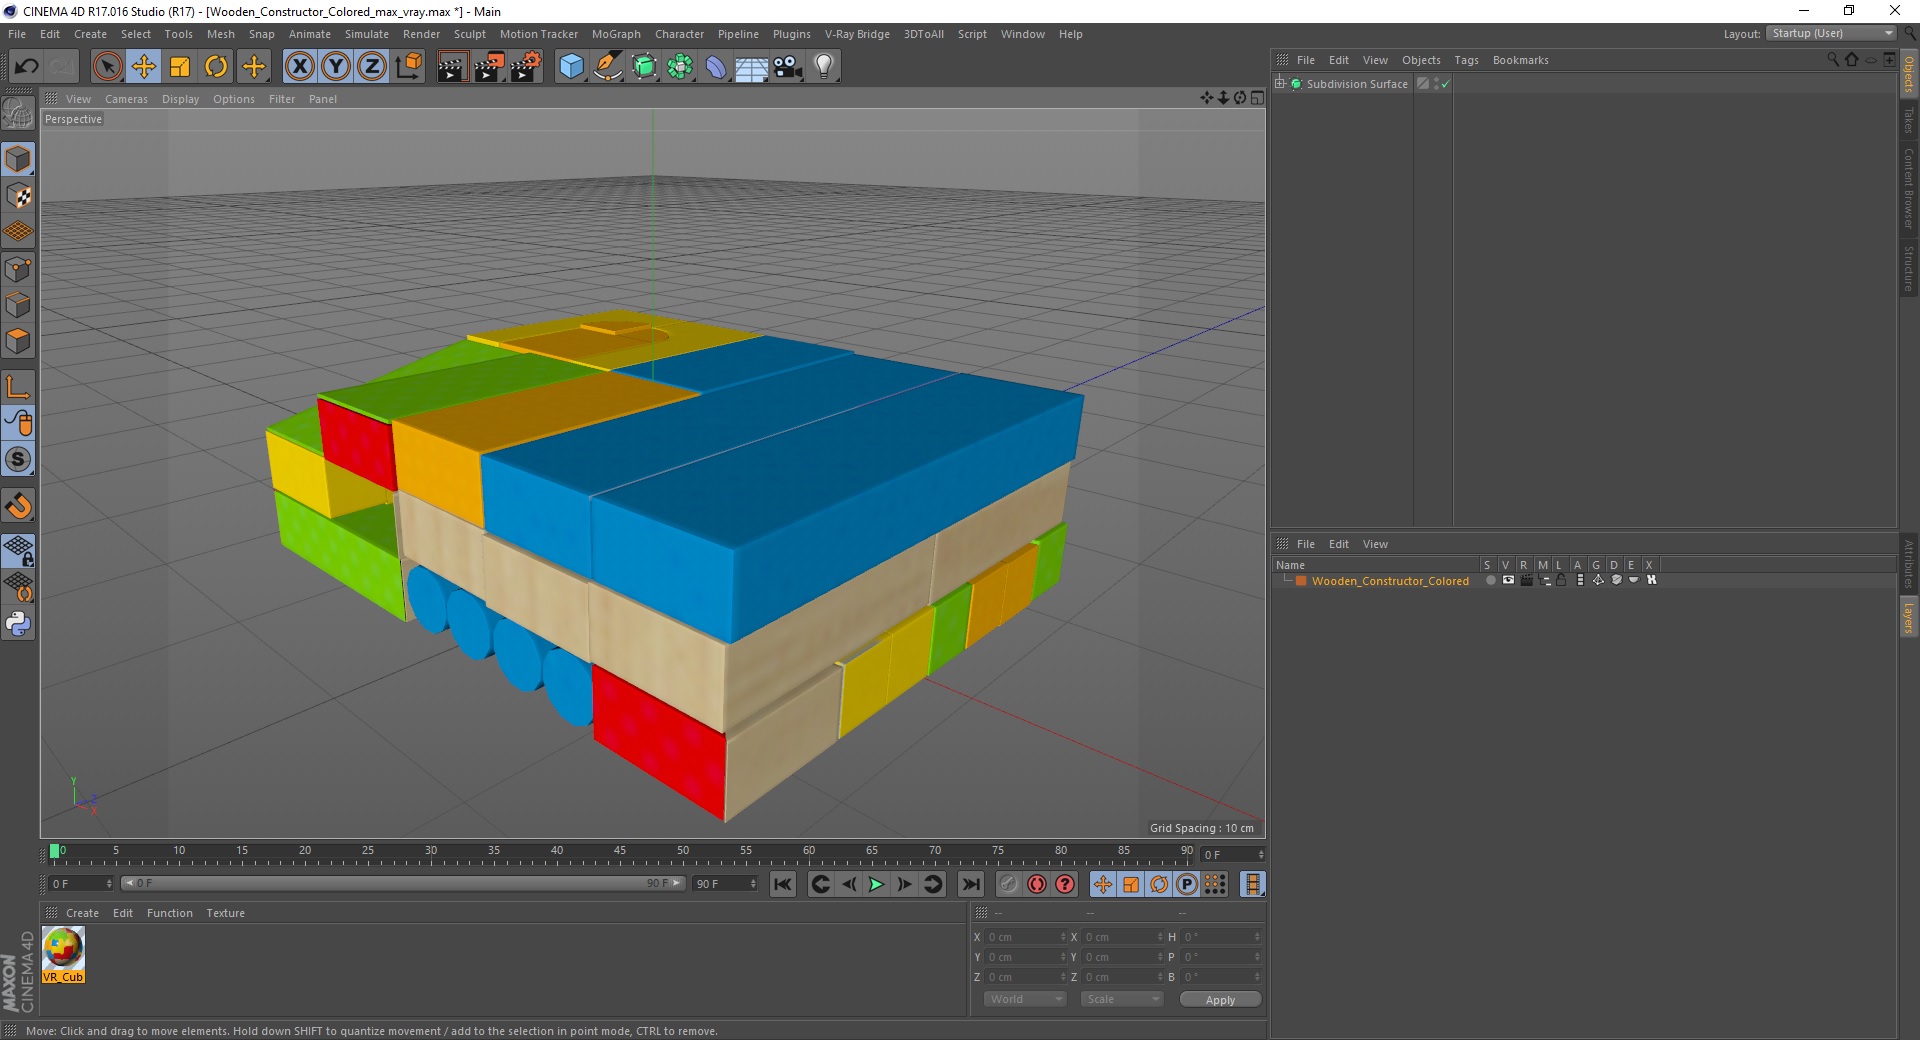The image size is (1920, 1040).
Task: Go to start of animation
Action: tap(783, 884)
